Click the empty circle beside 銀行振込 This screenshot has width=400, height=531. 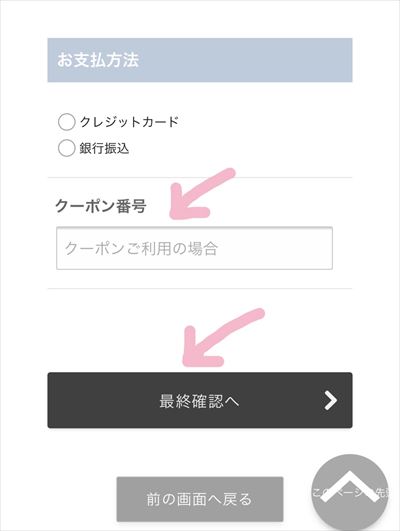[66, 148]
